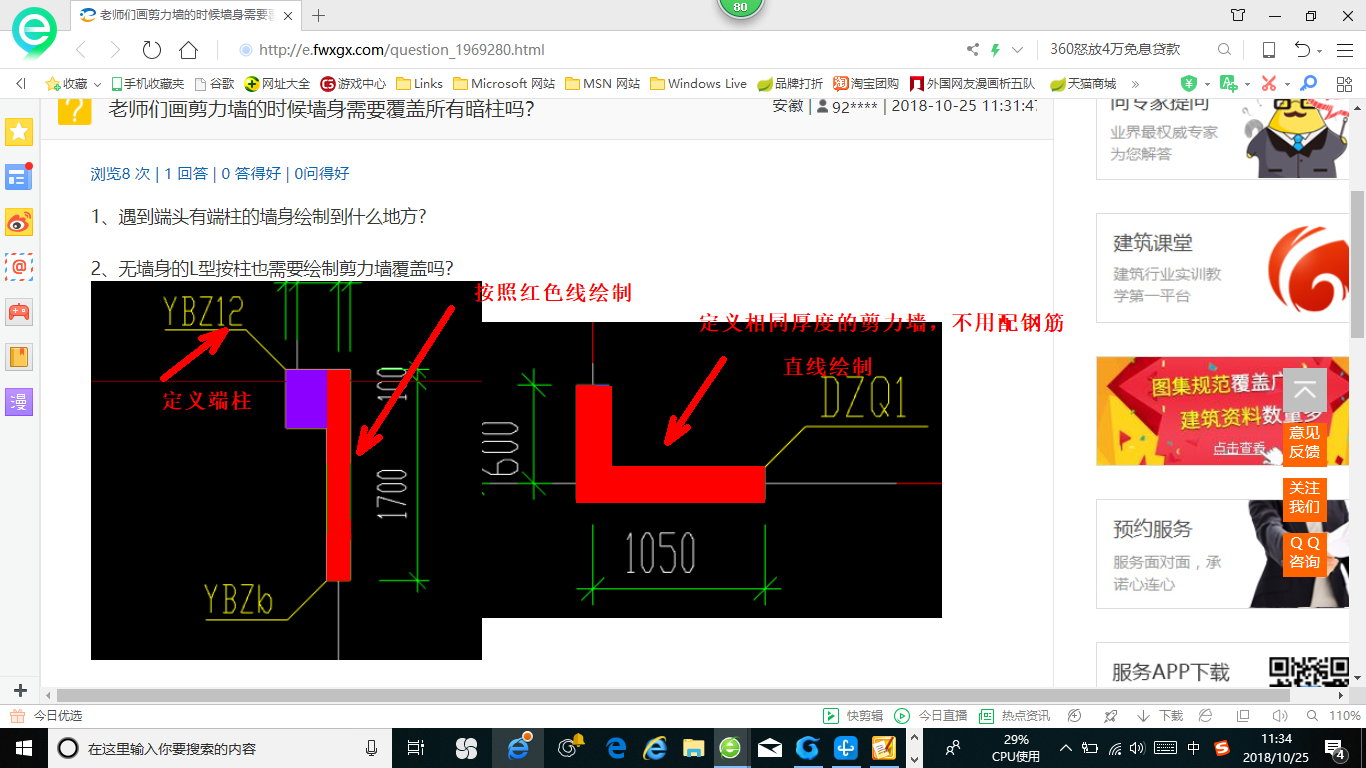The height and width of the screenshot is (768, 1366).
Task: Click the scissors screenshot tool icon
Action: 1269,84
